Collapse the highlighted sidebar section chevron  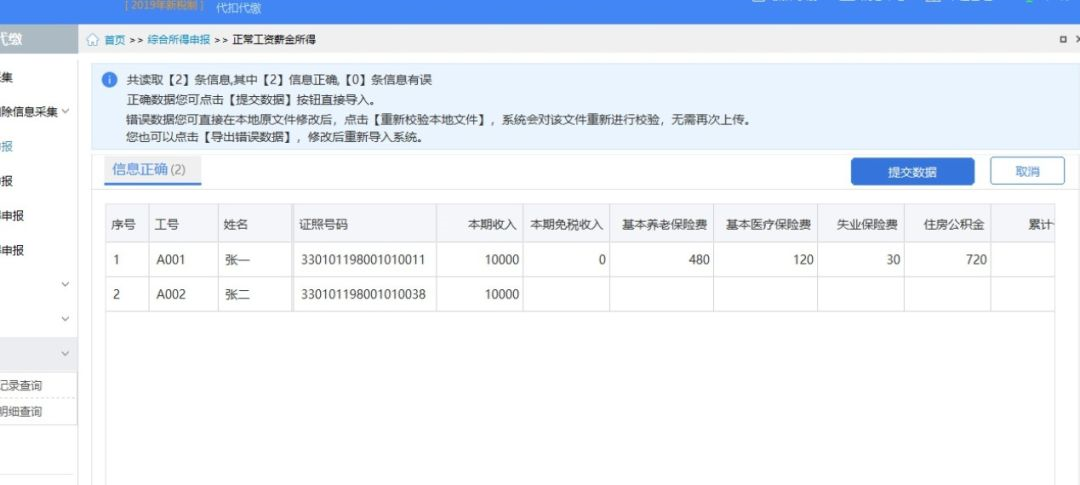[x=66, y=353]
